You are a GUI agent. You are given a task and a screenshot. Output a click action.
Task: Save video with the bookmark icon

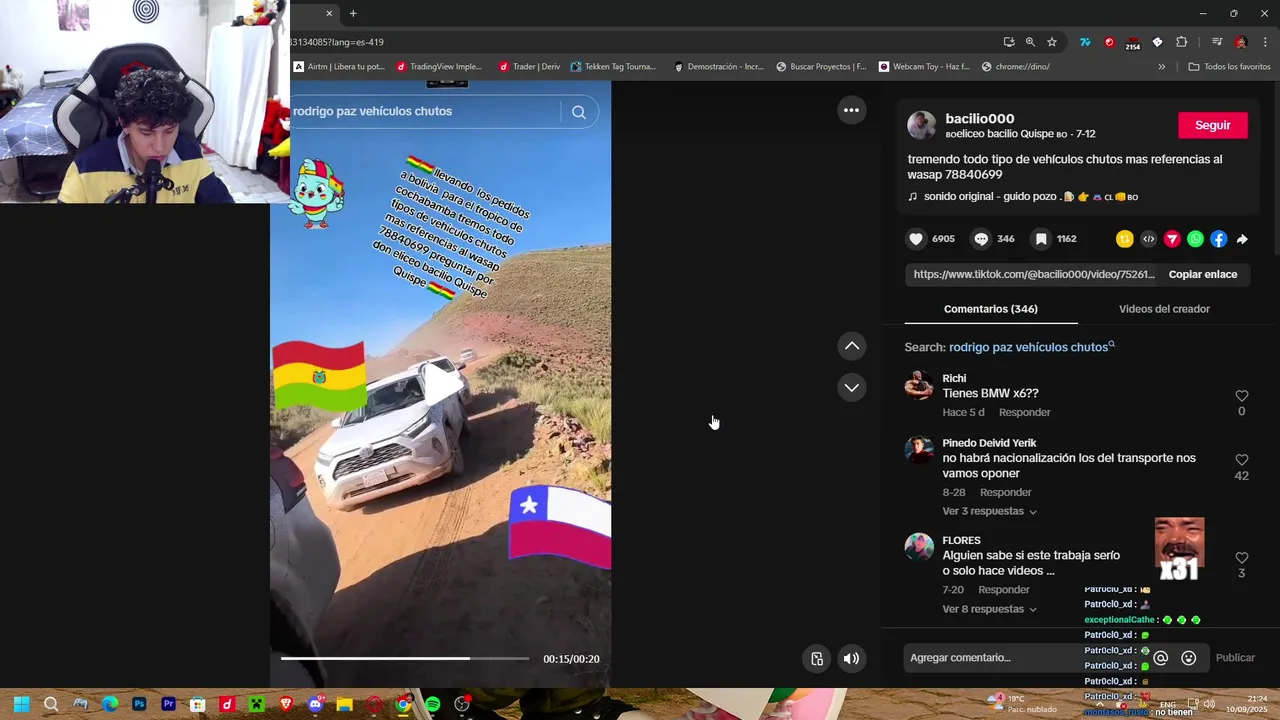[1041, 239]
